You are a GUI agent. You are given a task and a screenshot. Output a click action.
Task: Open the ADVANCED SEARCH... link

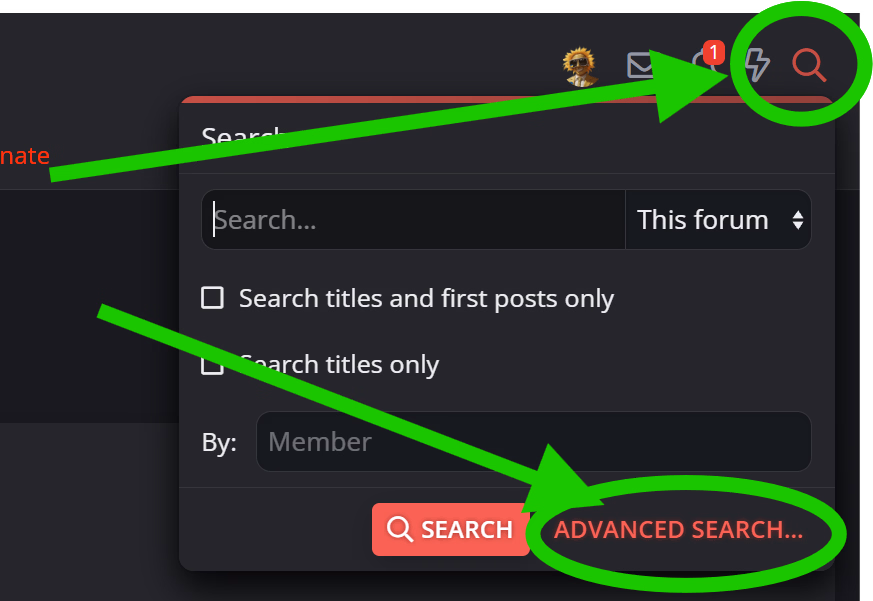(679, 529)
